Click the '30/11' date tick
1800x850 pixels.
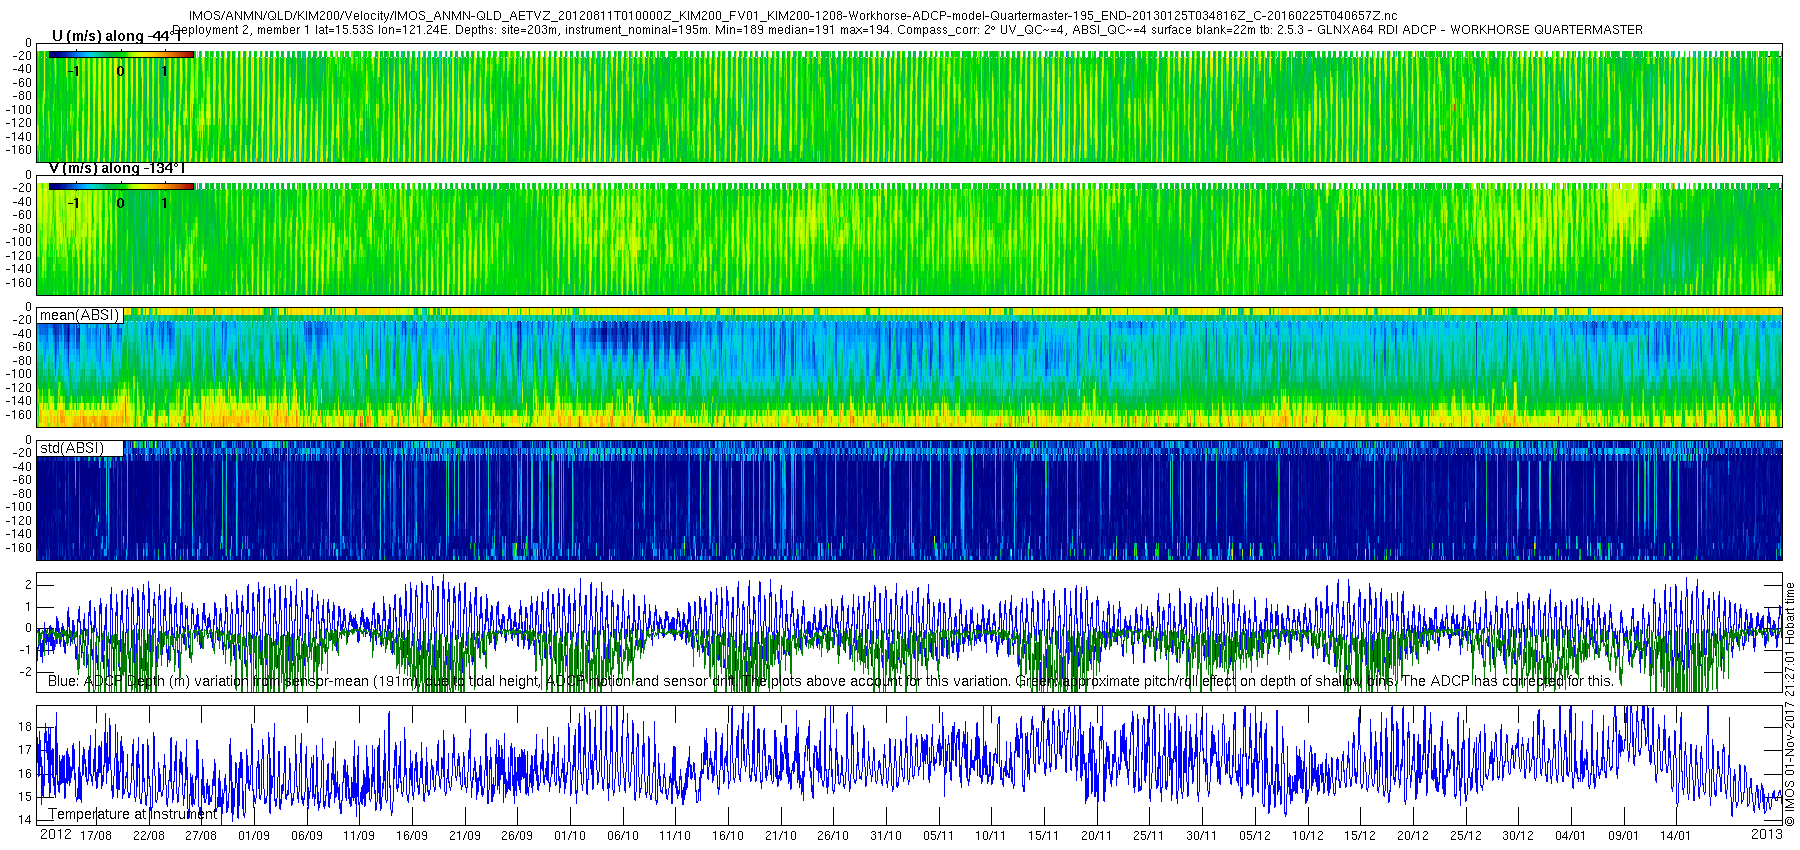pyautogui.click(x=1202, y=836)
